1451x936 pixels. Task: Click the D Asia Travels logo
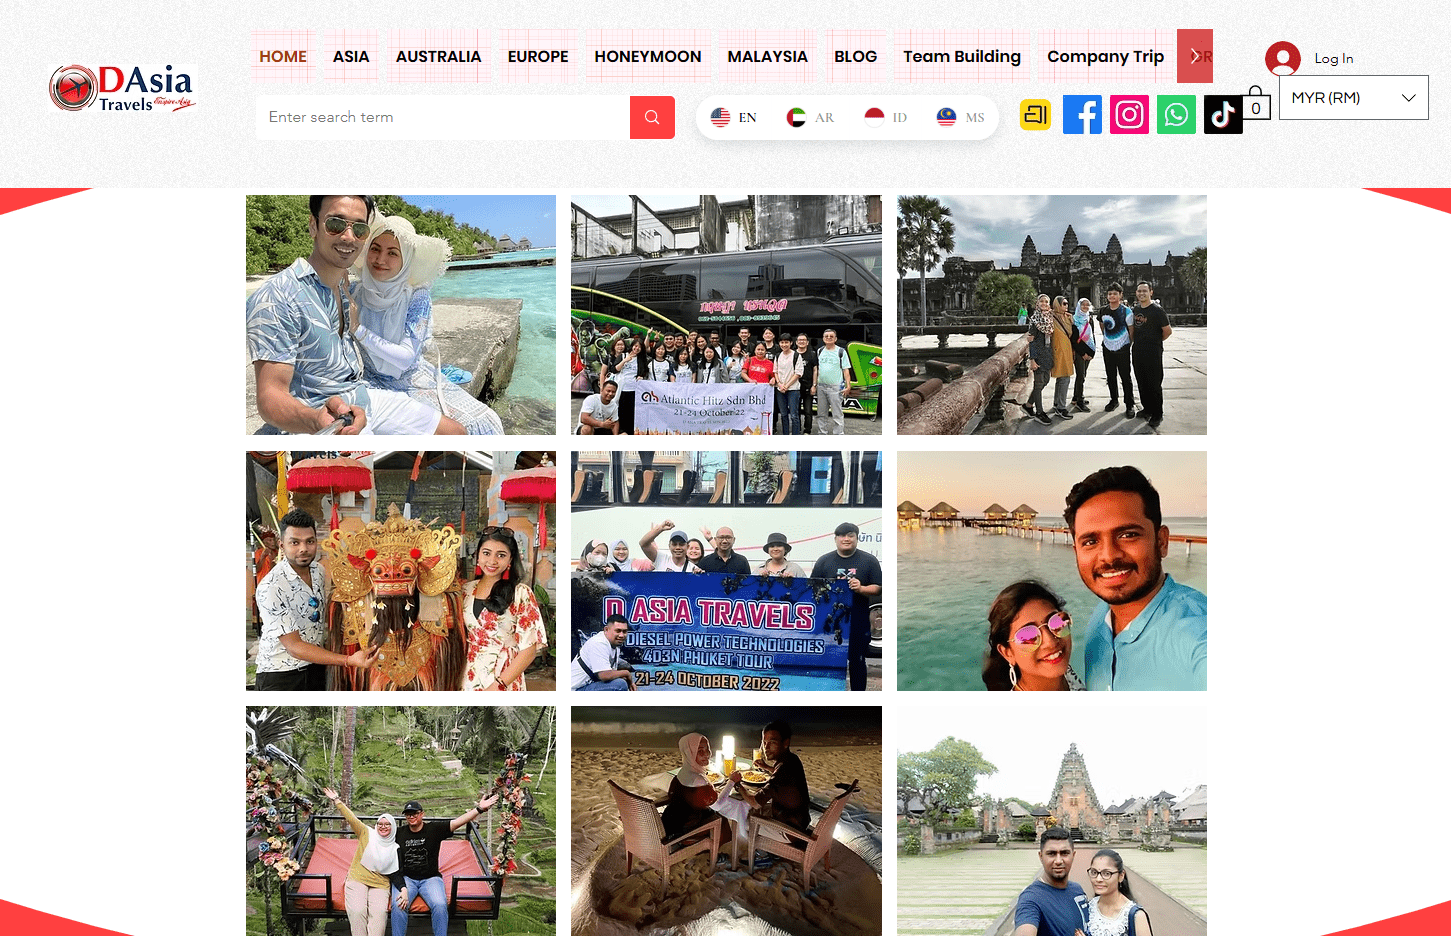pos(121,88)
